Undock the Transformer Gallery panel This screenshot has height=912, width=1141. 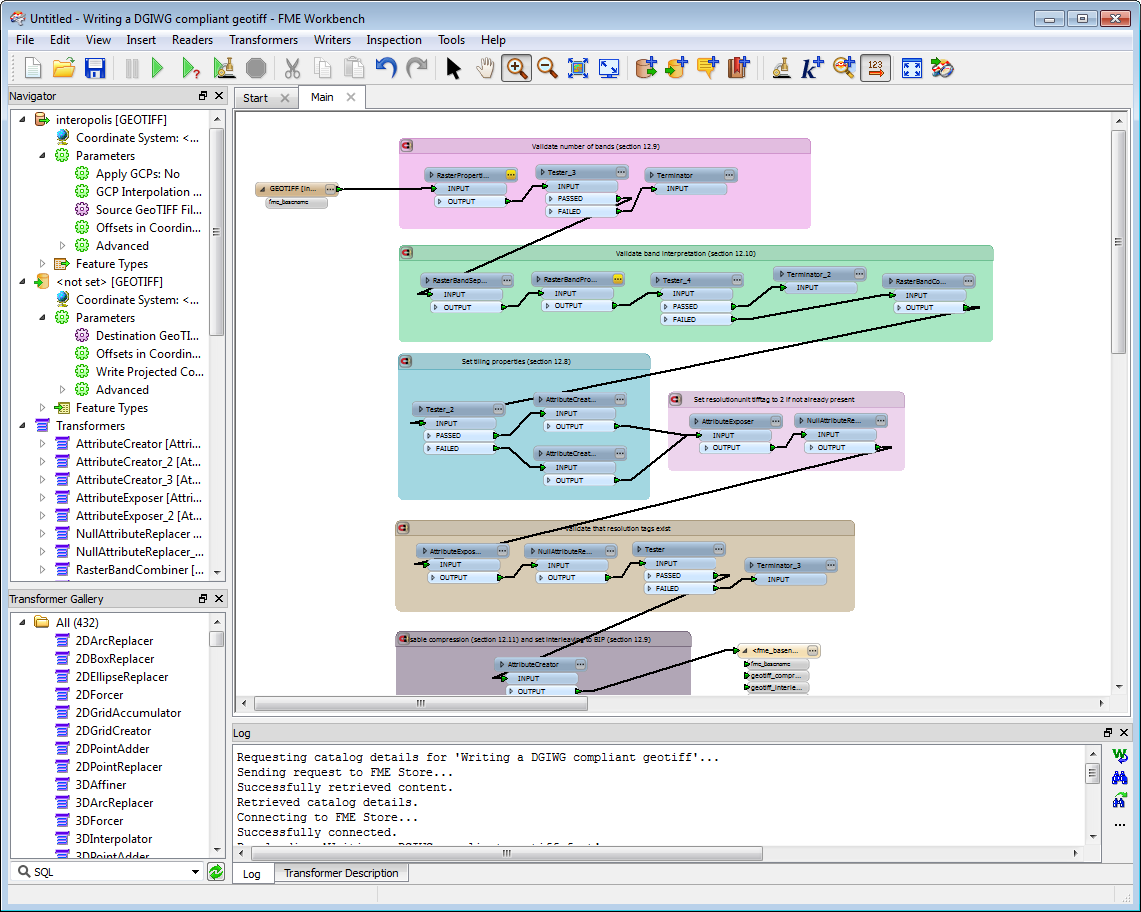pos(203,598)
